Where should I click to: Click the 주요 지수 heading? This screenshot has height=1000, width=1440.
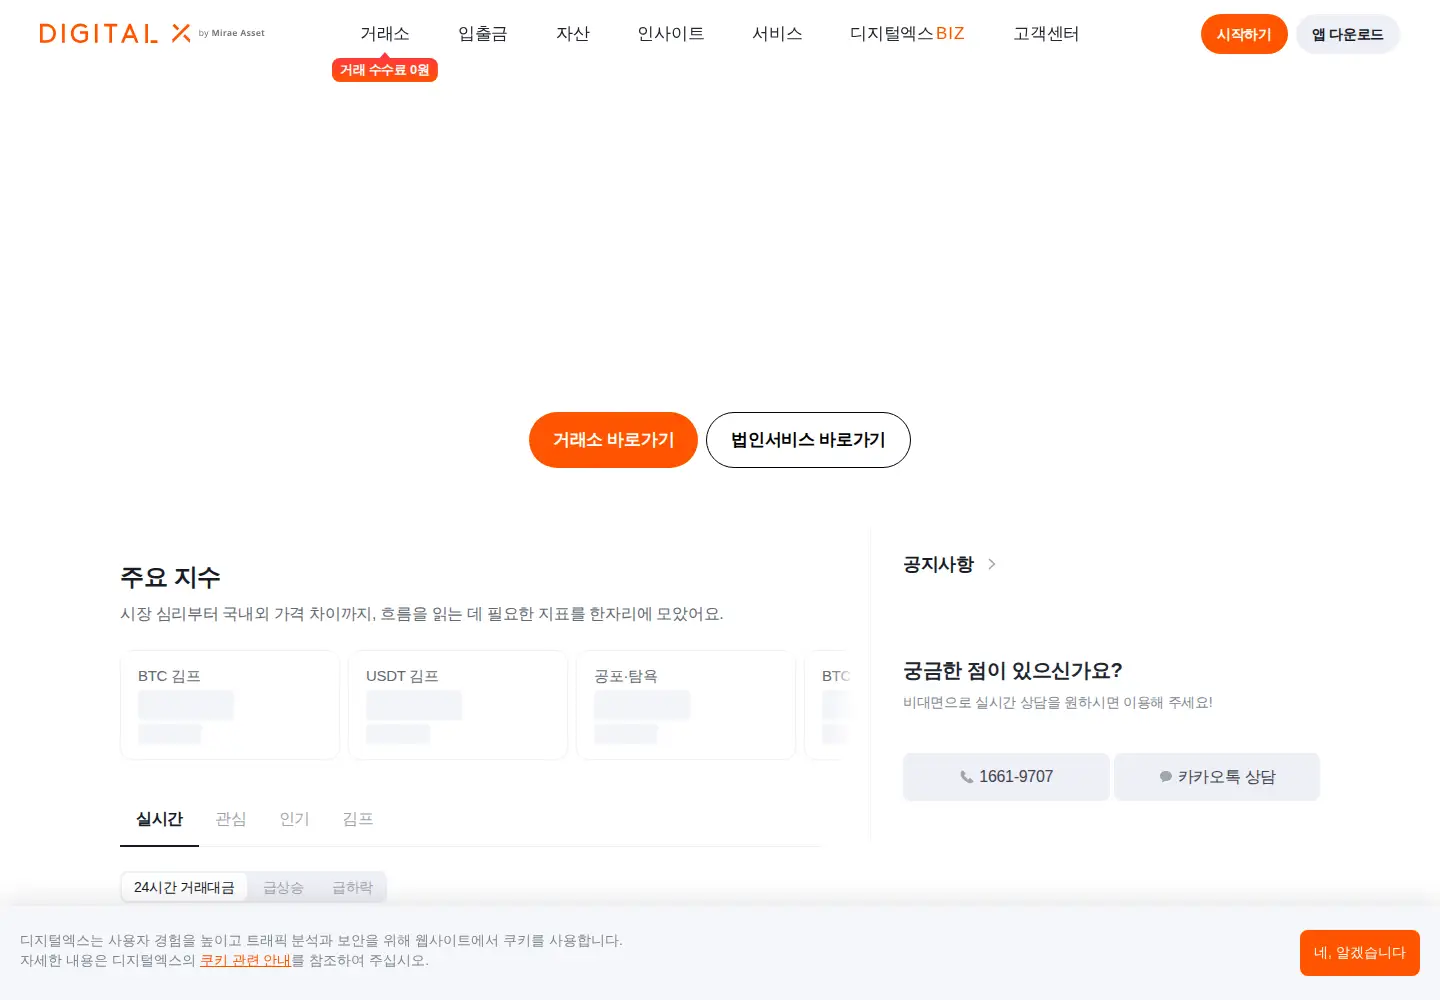tap(170, 577)
